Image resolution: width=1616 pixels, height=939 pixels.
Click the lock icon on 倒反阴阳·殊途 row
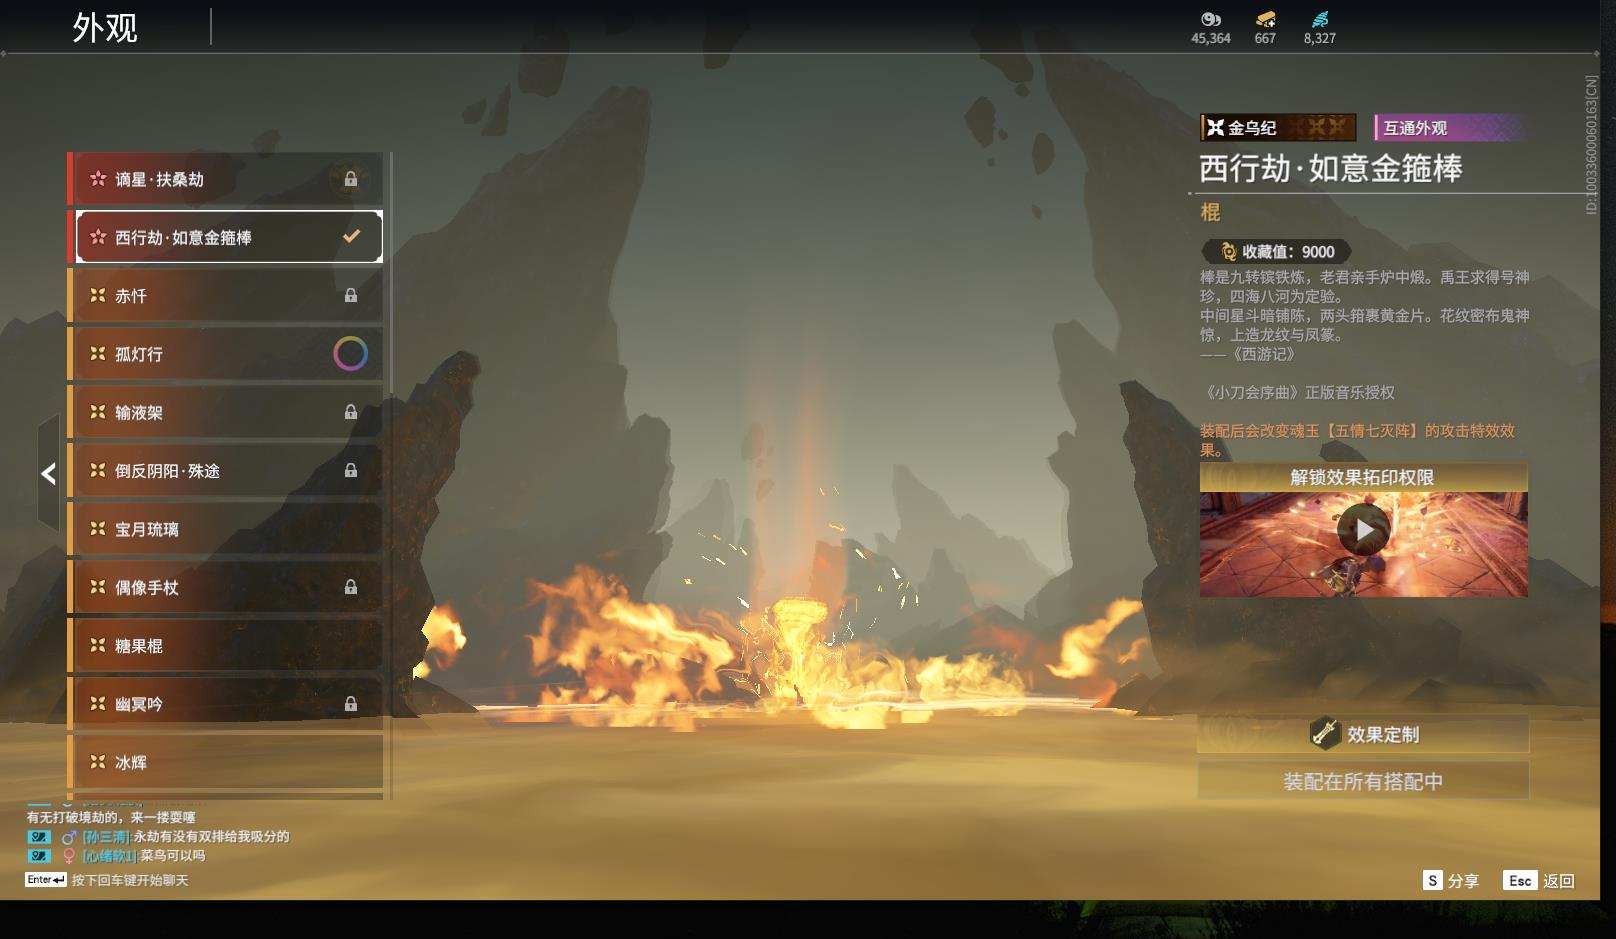click(351, 471)
